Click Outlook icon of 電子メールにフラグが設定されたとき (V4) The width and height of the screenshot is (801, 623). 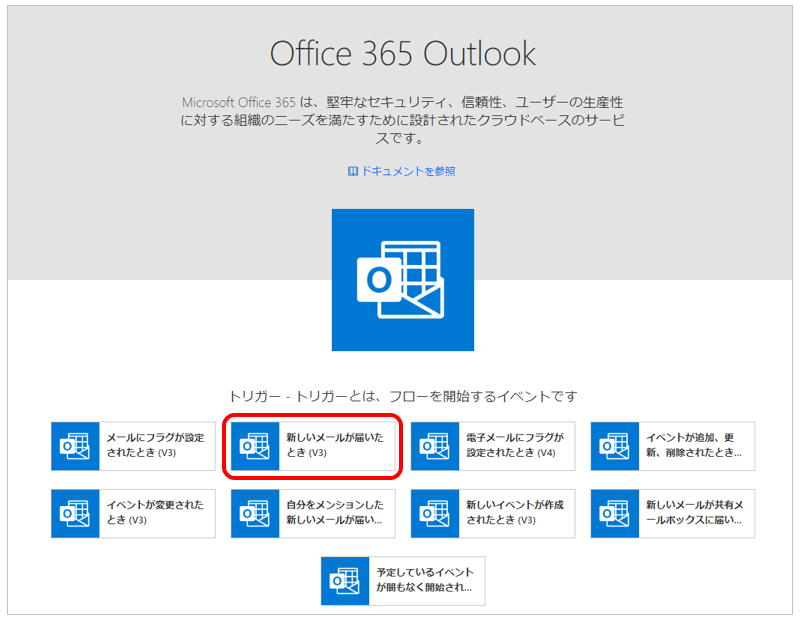pos(435,446)
